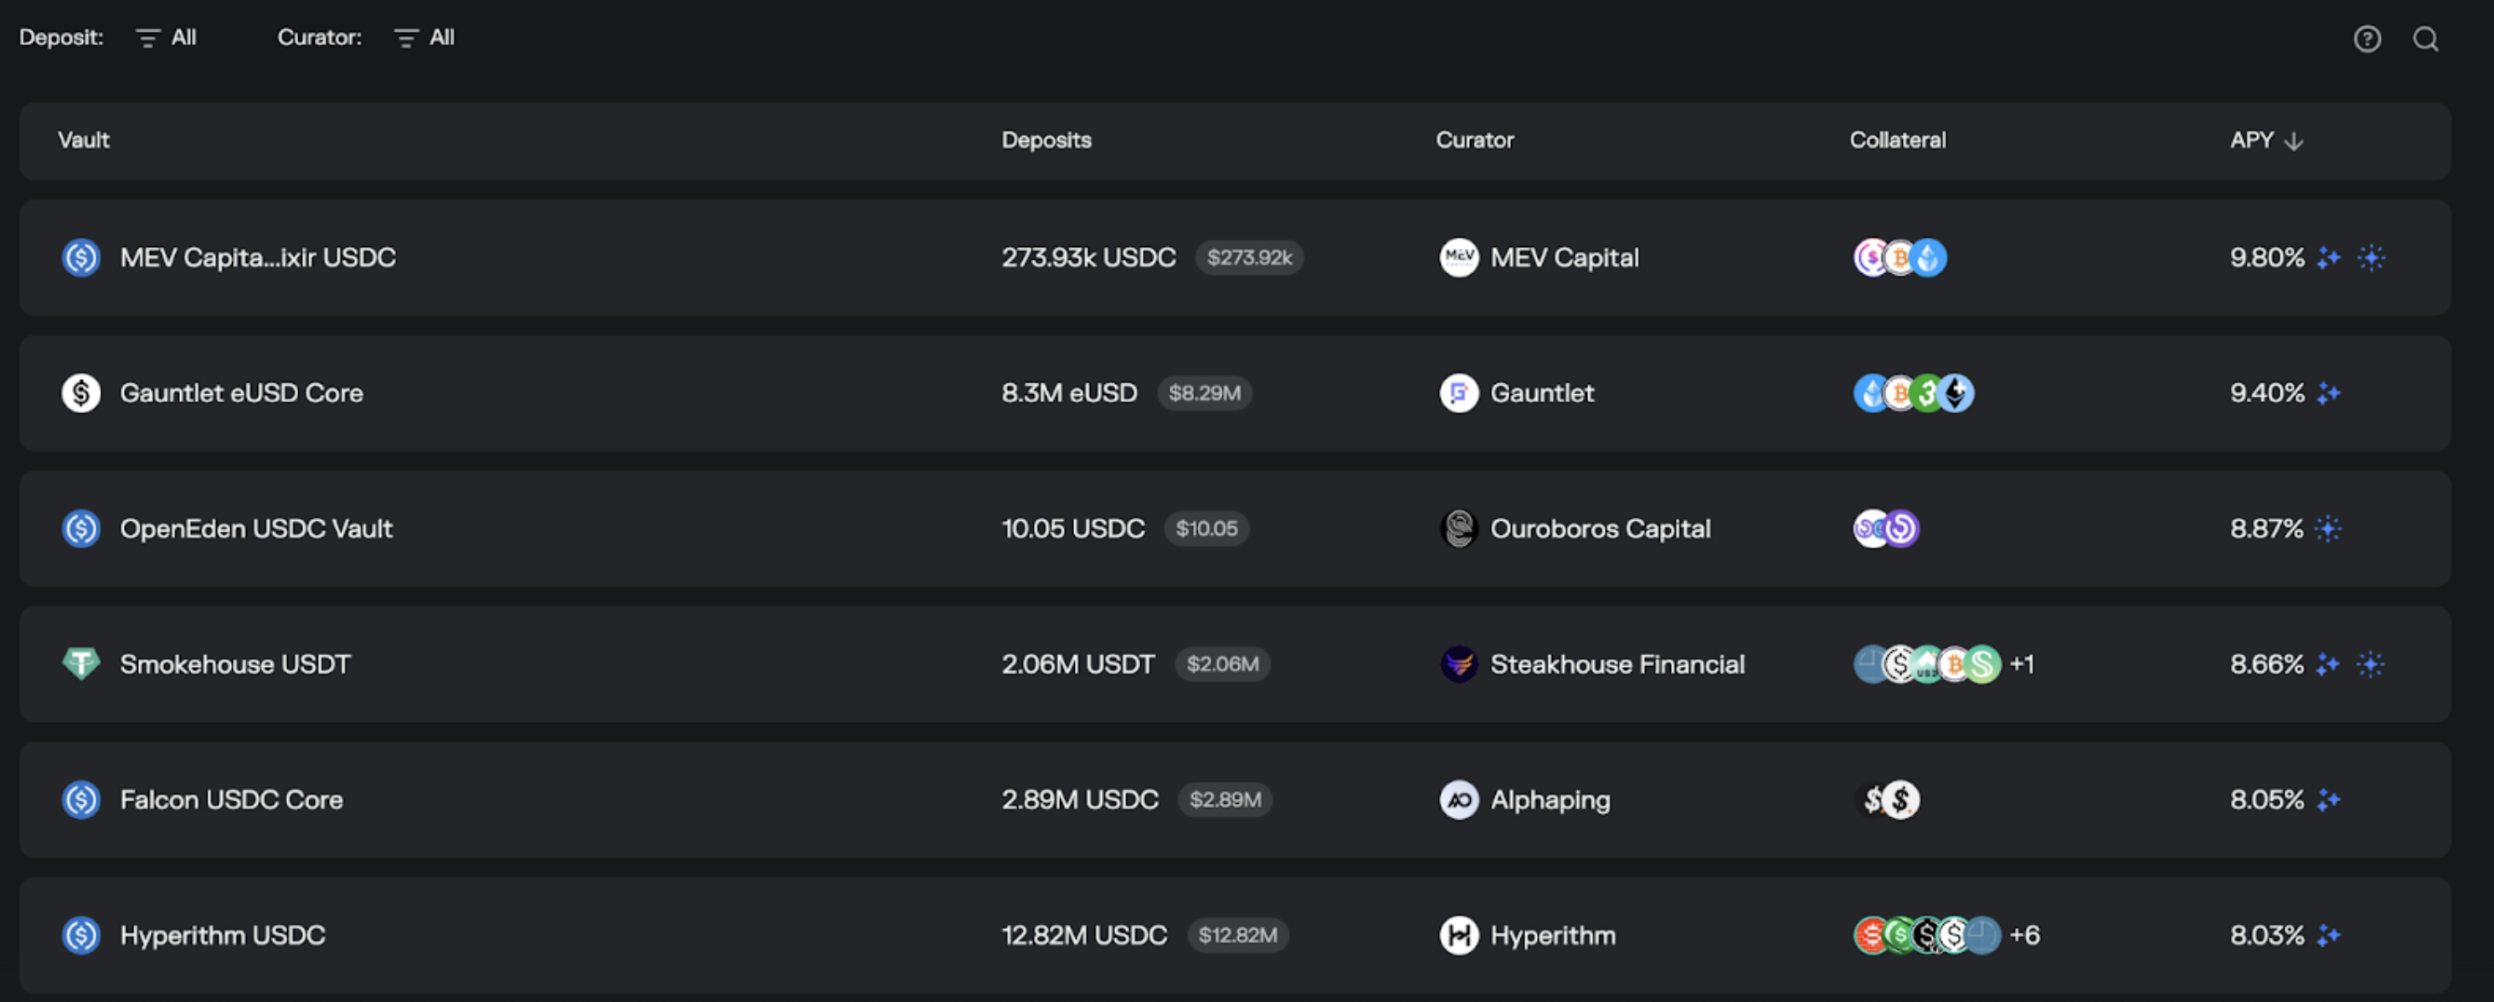Image resolution: width=2494 pixels, height=1002 pixels.
Task: Click the Gauntlet curator logo icon
Action: coord(1458,393)
